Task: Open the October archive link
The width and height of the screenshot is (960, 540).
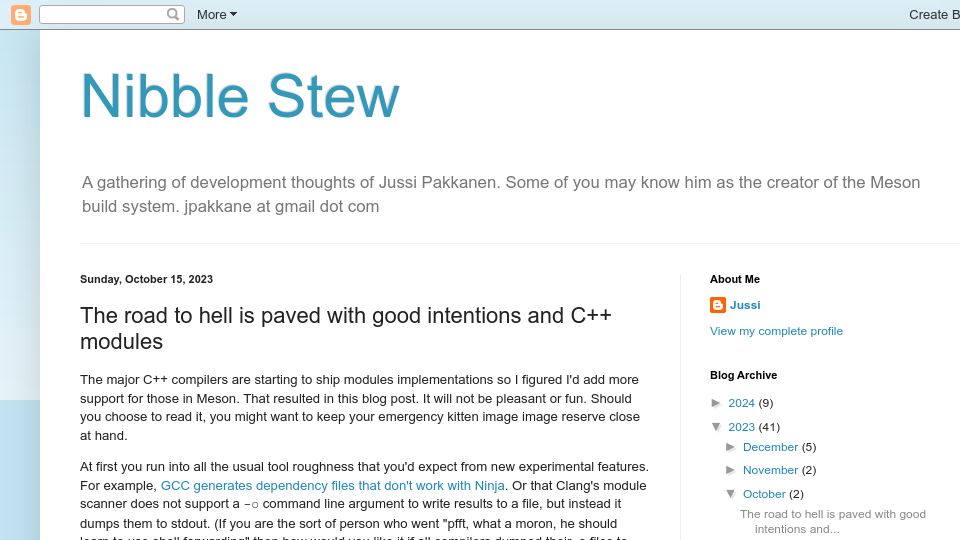Action: (x=764, y=494)
